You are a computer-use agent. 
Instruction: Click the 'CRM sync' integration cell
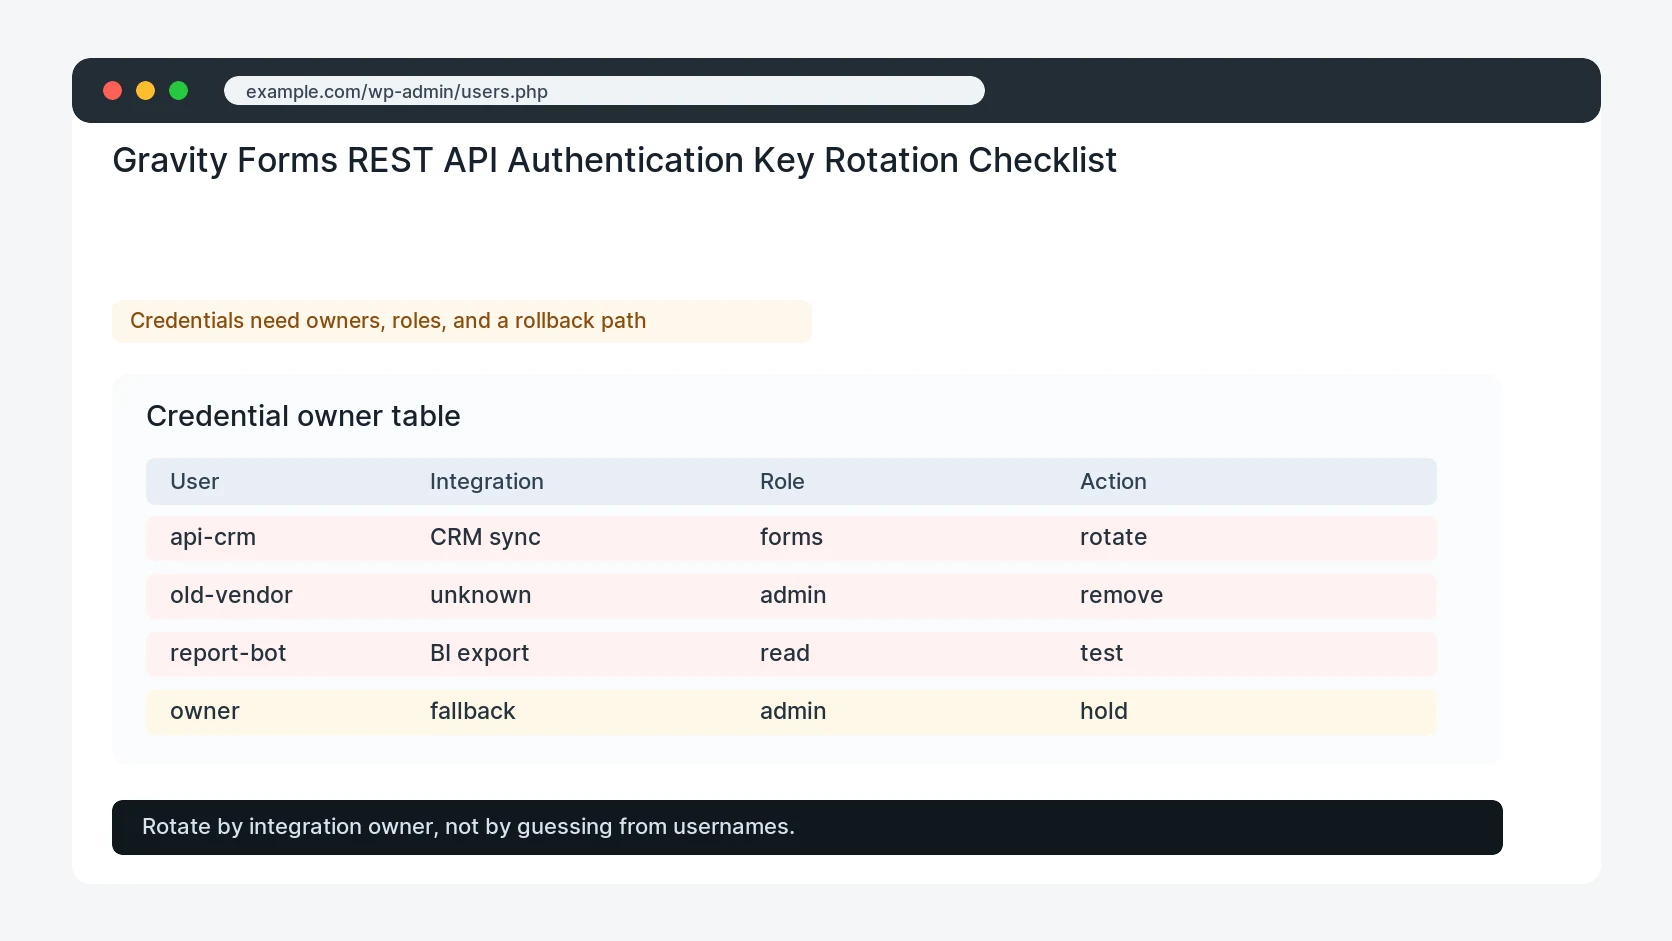point(485,538)
